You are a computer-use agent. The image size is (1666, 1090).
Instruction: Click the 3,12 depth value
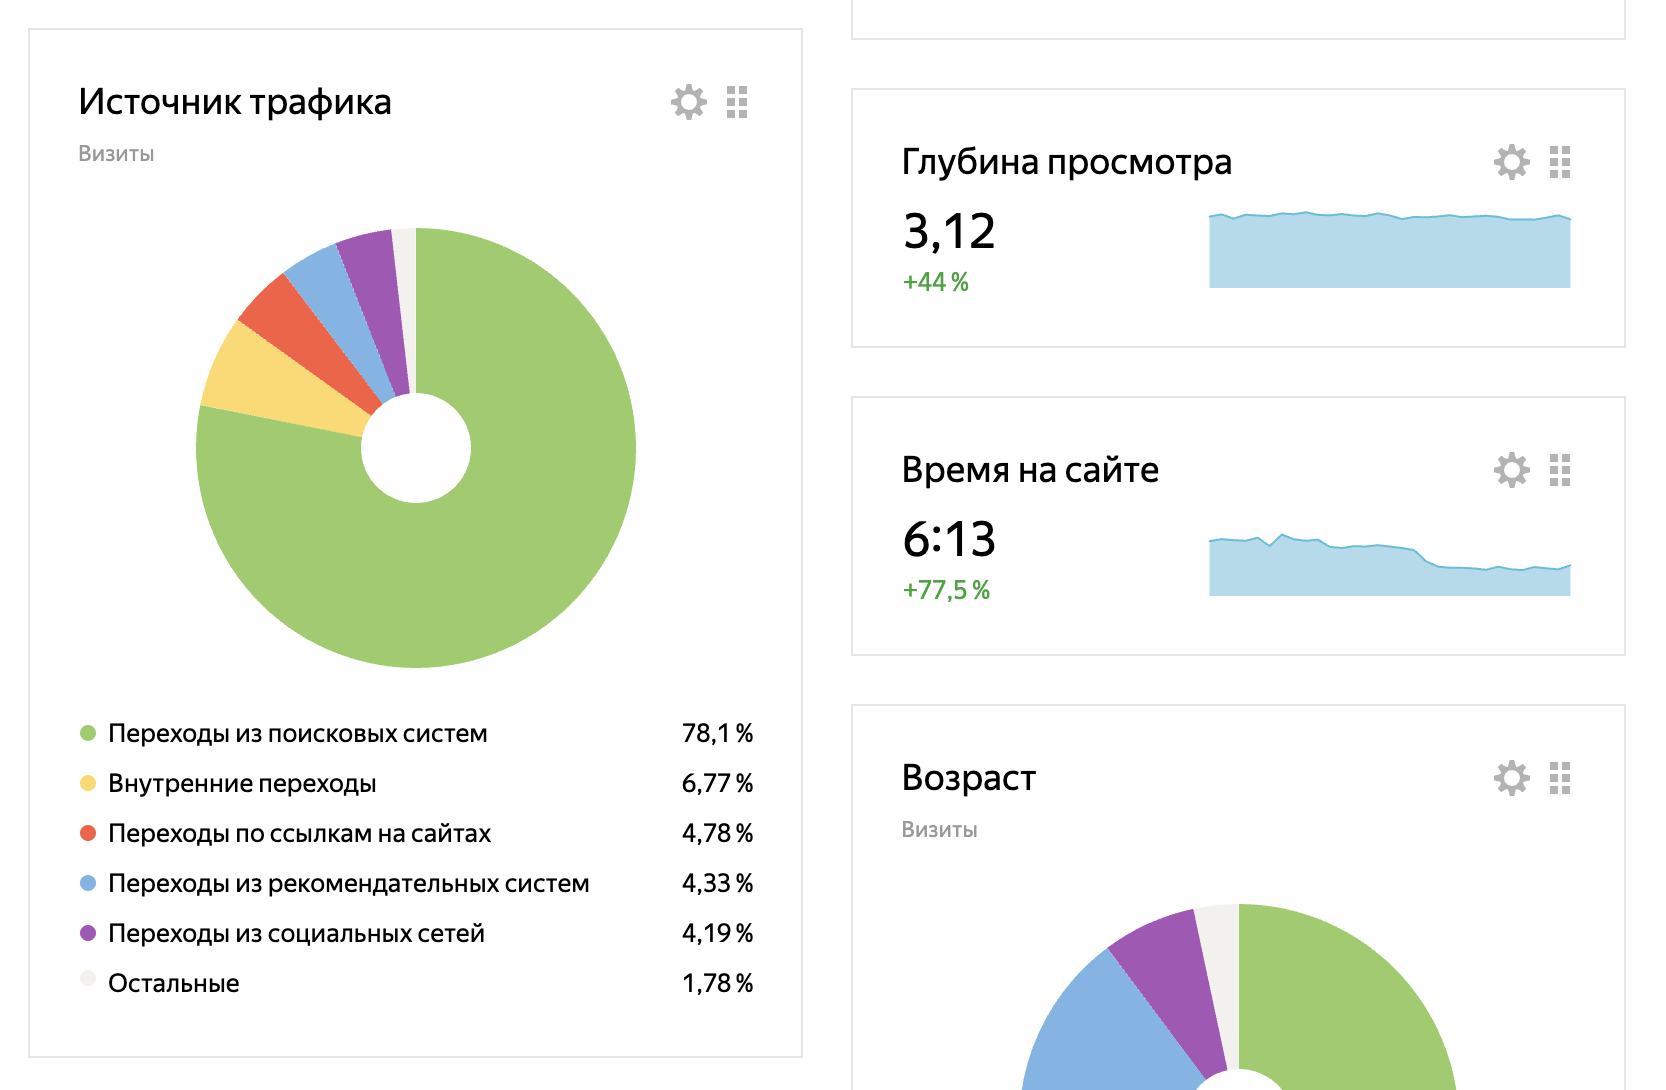tap(949, 232)
